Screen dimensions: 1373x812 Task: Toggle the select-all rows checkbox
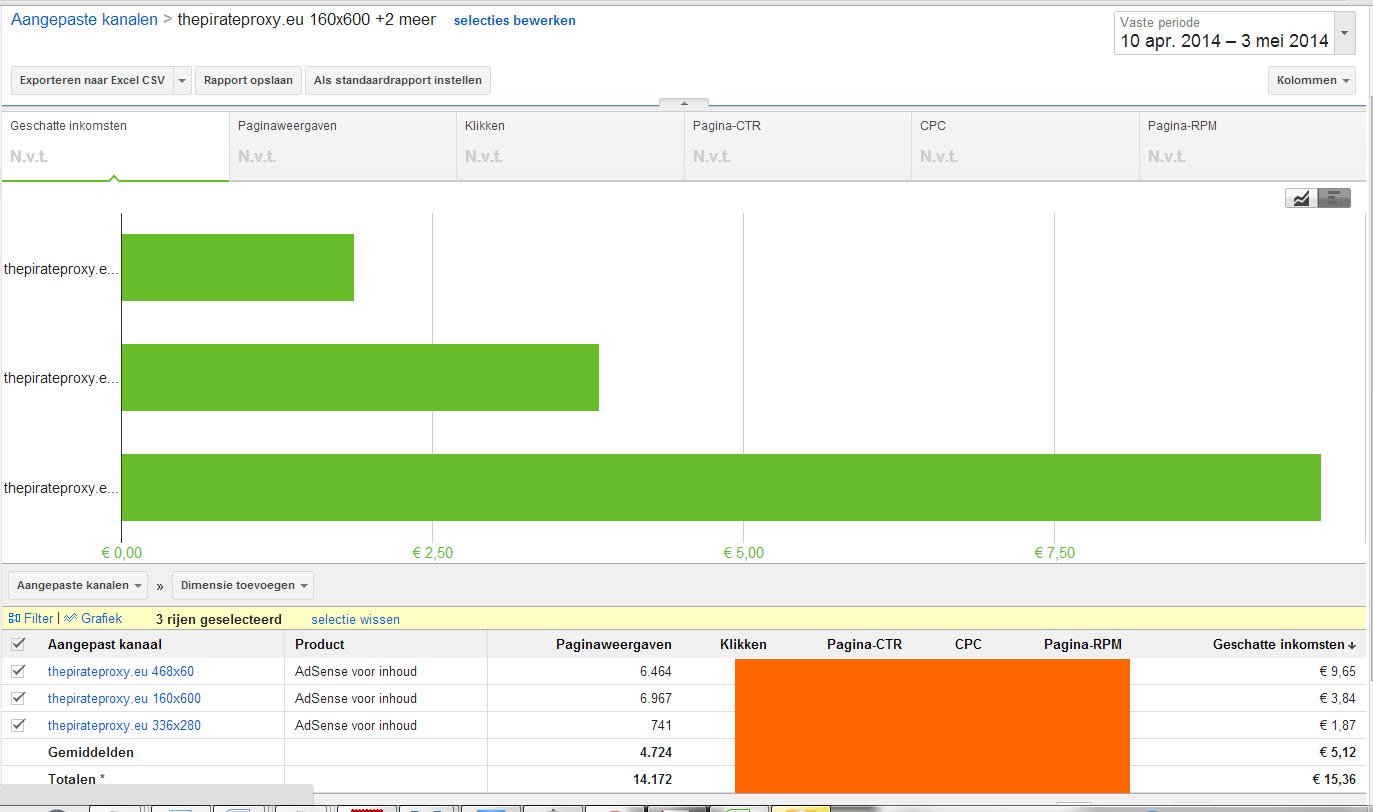pos(18,644)
